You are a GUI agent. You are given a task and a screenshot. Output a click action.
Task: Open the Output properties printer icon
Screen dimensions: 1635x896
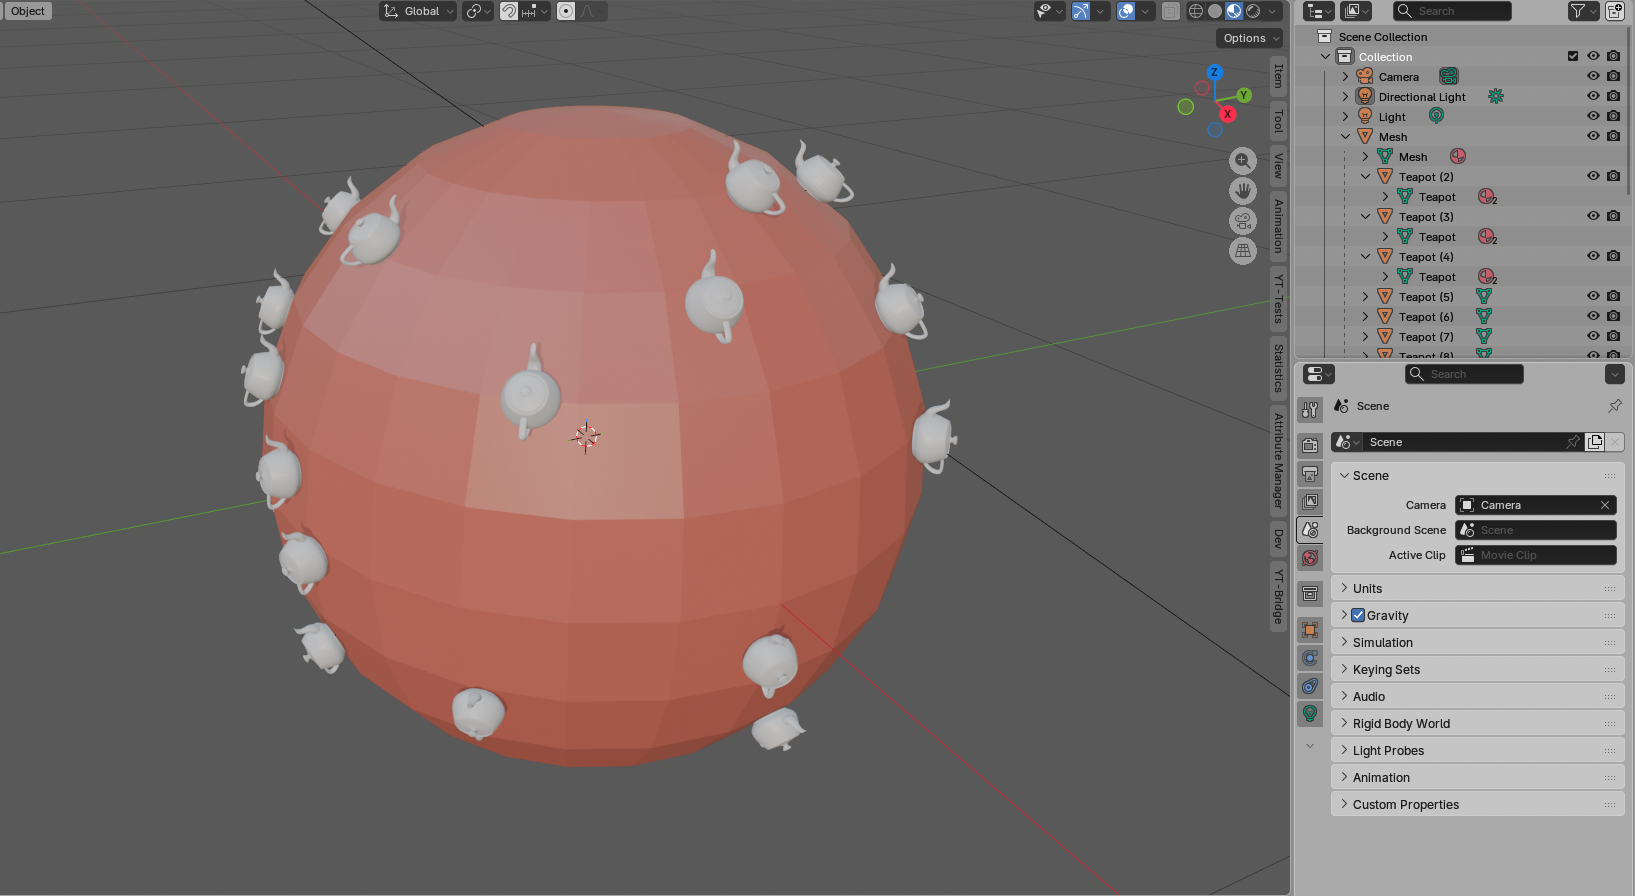point(1310,474)
